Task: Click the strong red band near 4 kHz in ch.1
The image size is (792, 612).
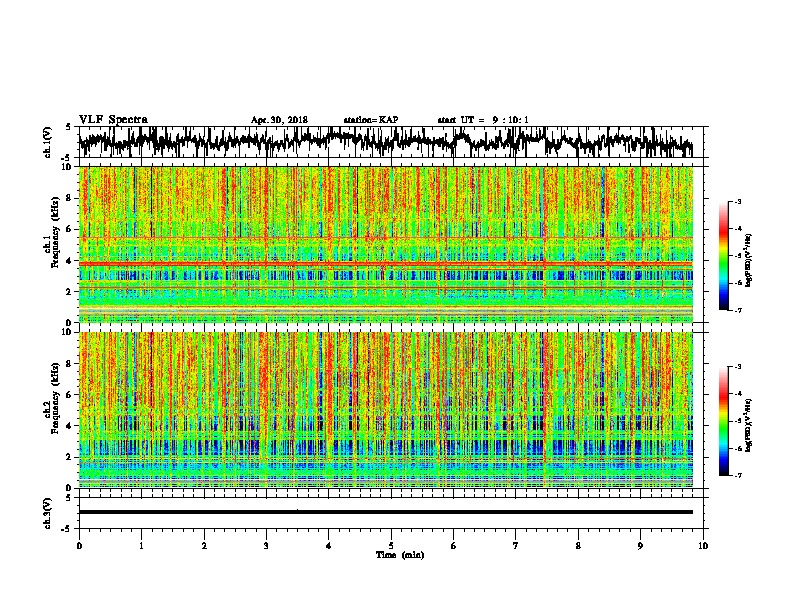Action: click(385, 264)
